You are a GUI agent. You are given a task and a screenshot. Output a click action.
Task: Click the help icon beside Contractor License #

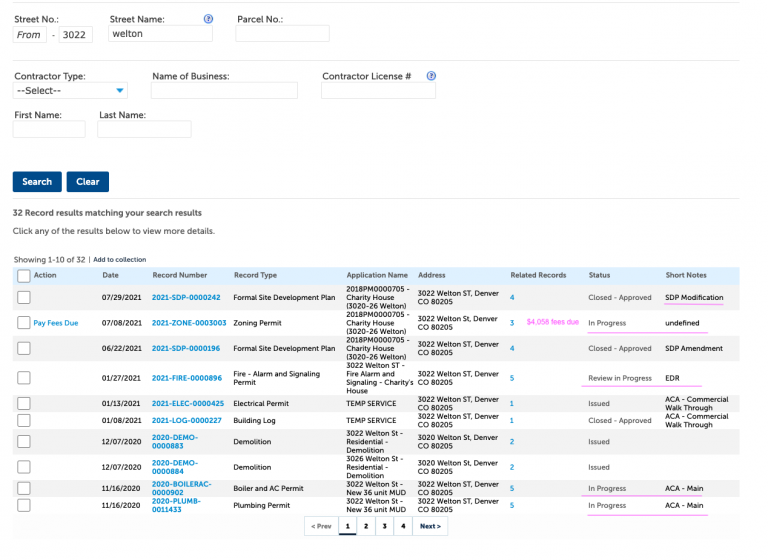pyautogui.click(x=431, y=76)
